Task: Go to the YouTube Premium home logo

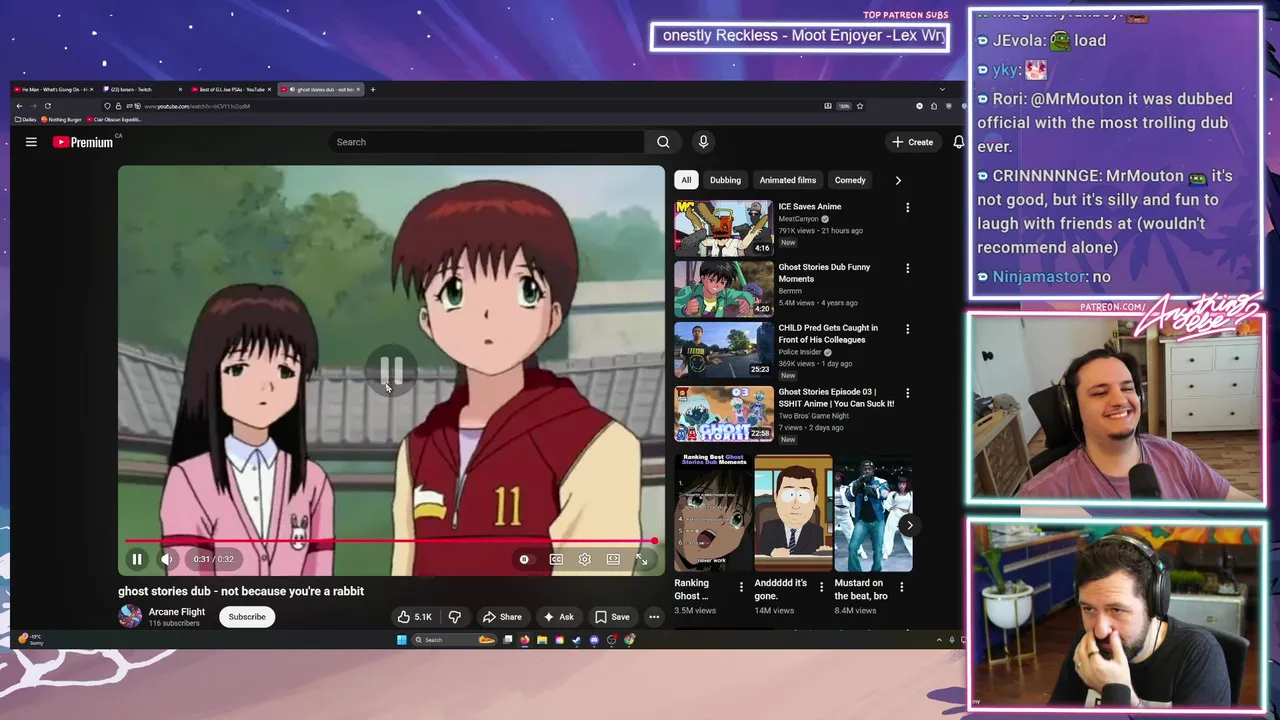Action: tap(83, 142)
